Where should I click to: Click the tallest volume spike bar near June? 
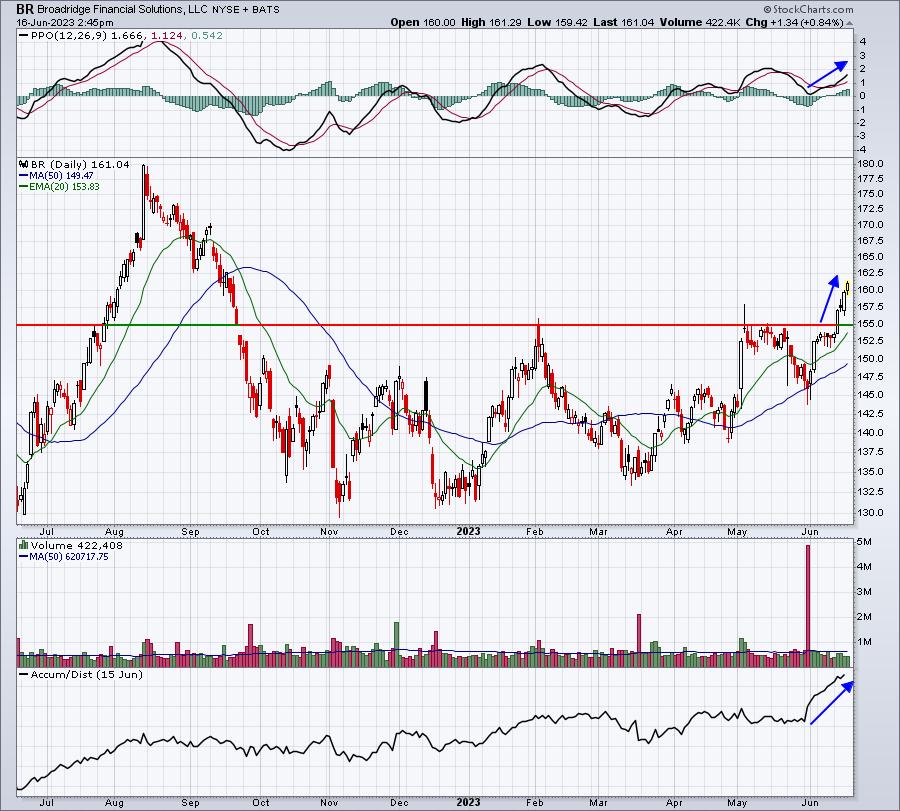(808, 606)
